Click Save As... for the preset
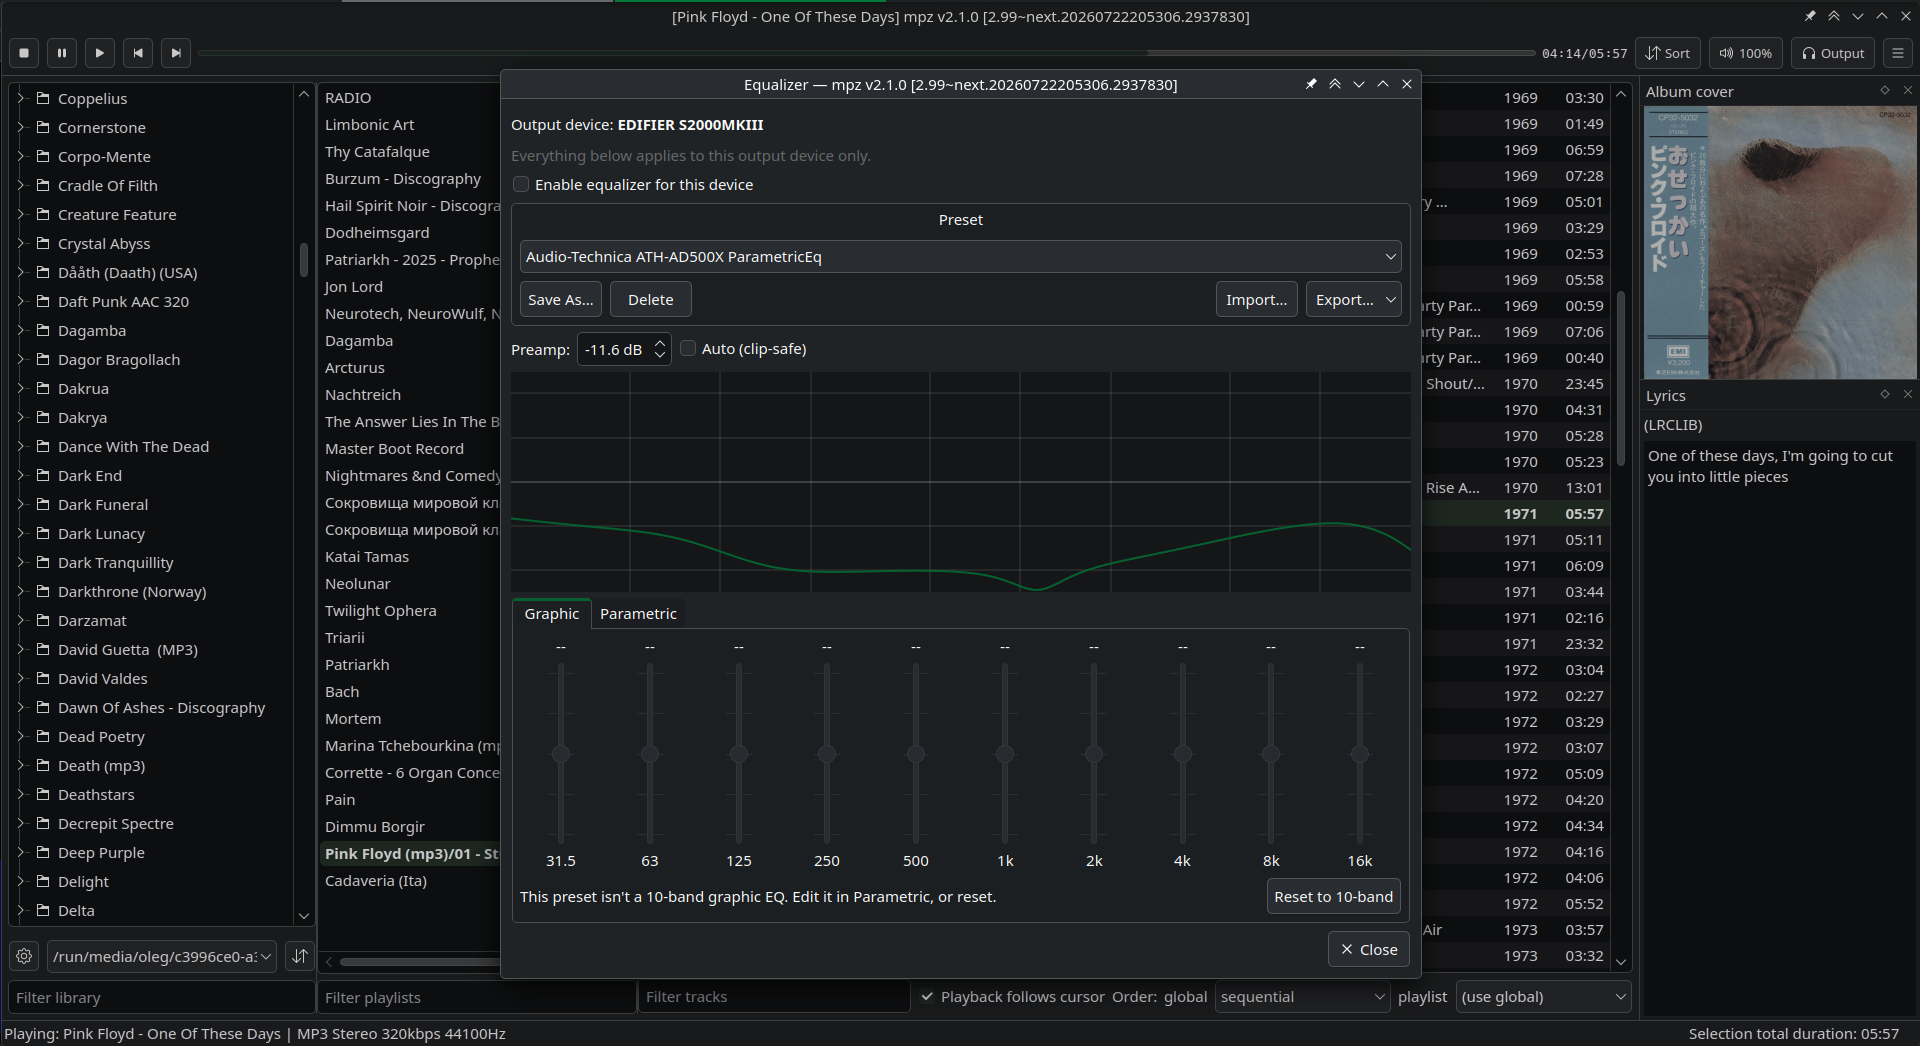 pyautogui.click(x=560, y=300)
